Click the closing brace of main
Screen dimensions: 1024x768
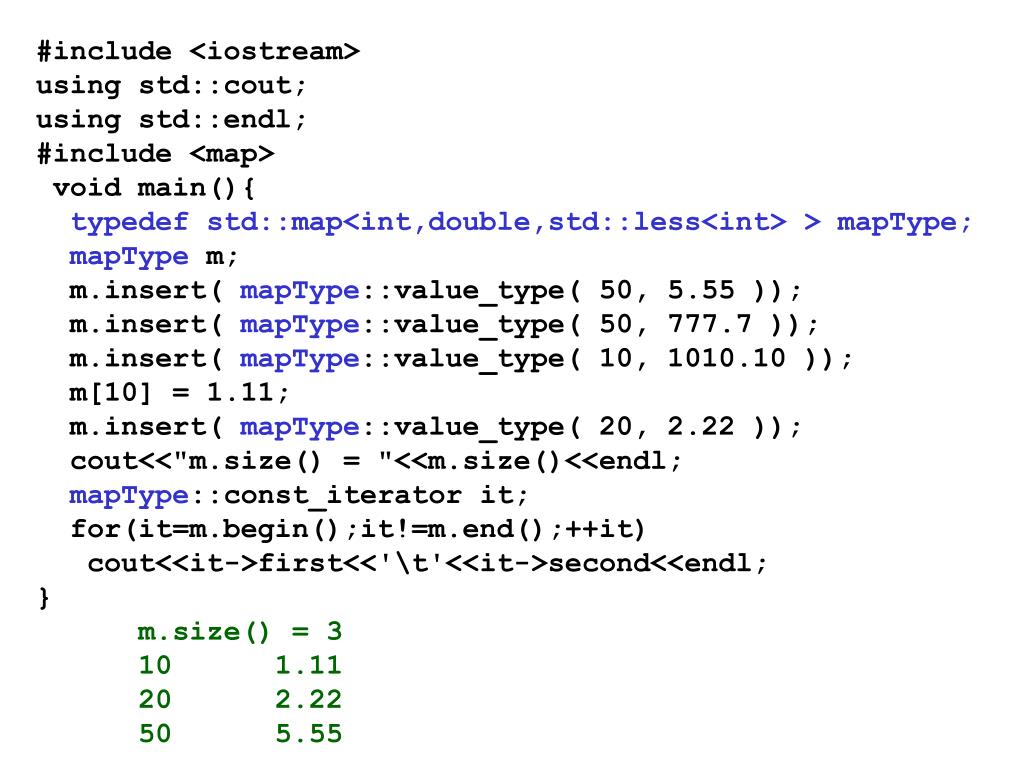44,598
